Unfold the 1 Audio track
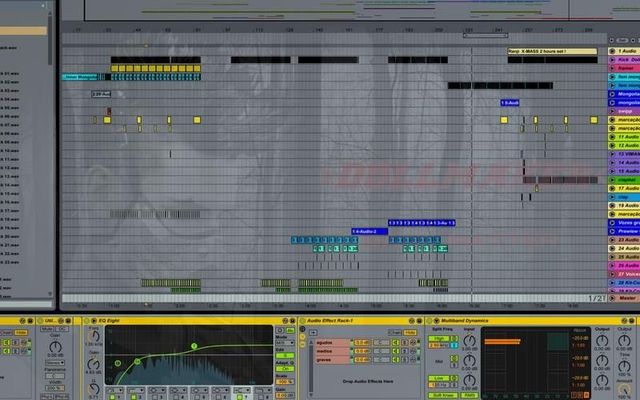Image resolution: width=640 pixels, height=400 pixels. 612,51
